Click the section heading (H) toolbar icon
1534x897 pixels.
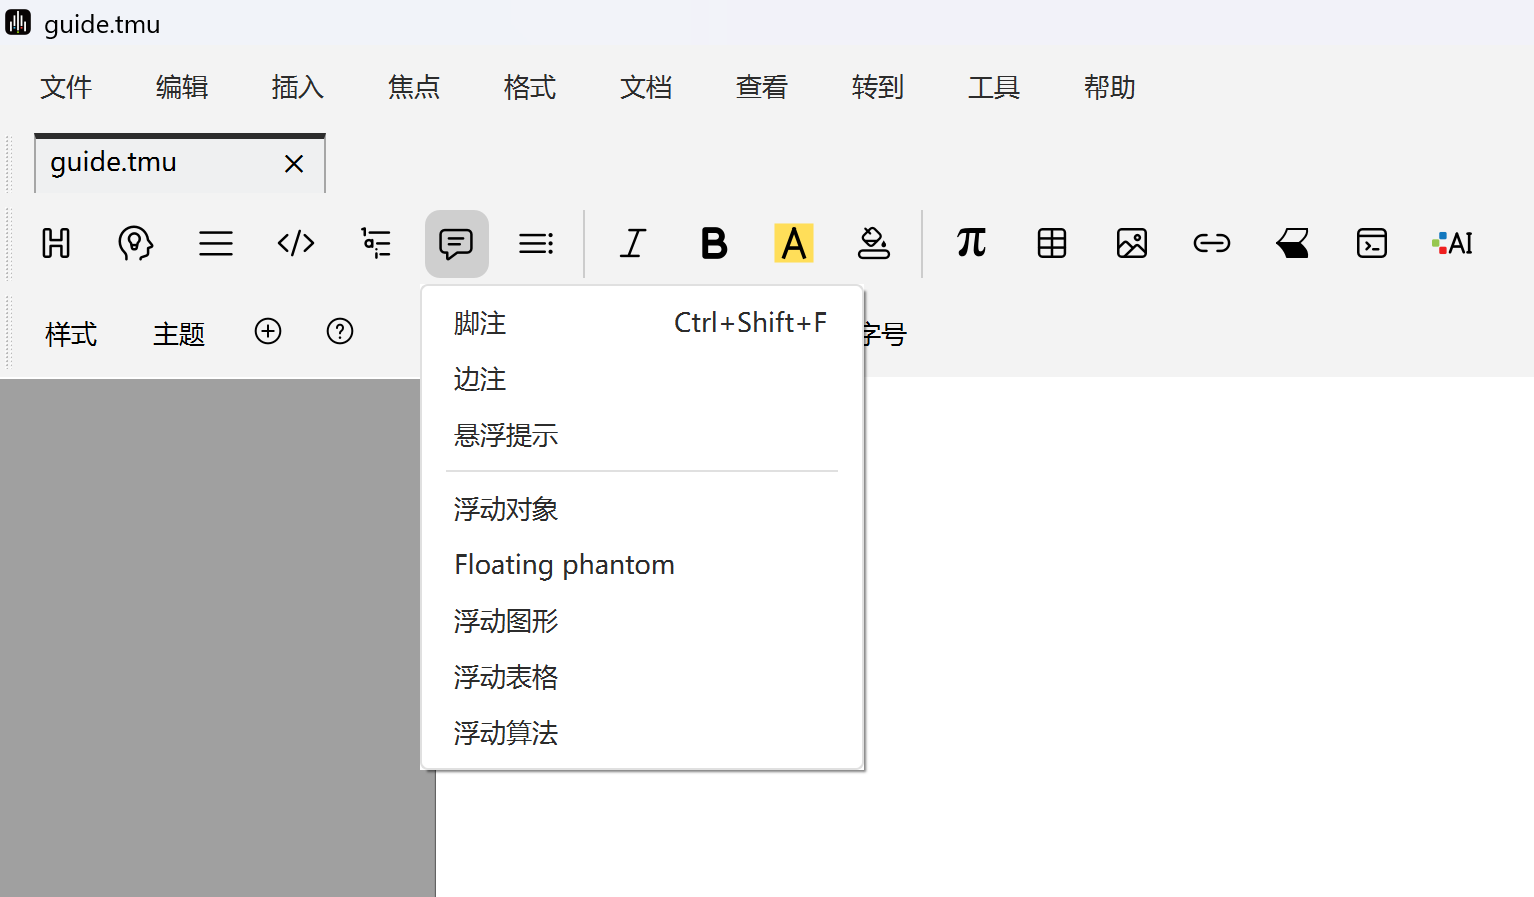coord(56,243)
